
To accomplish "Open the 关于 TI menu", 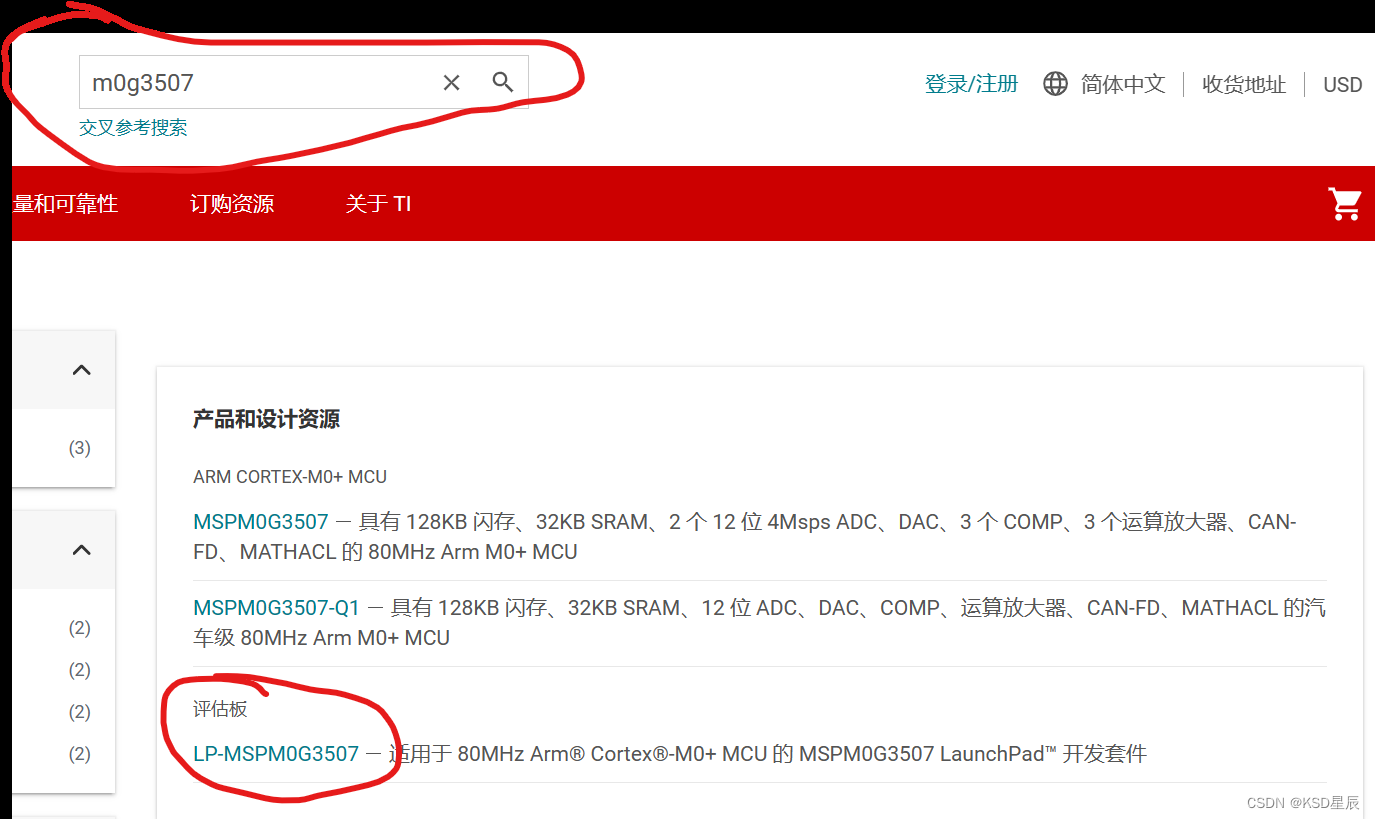I will click(x=378, y=203).
